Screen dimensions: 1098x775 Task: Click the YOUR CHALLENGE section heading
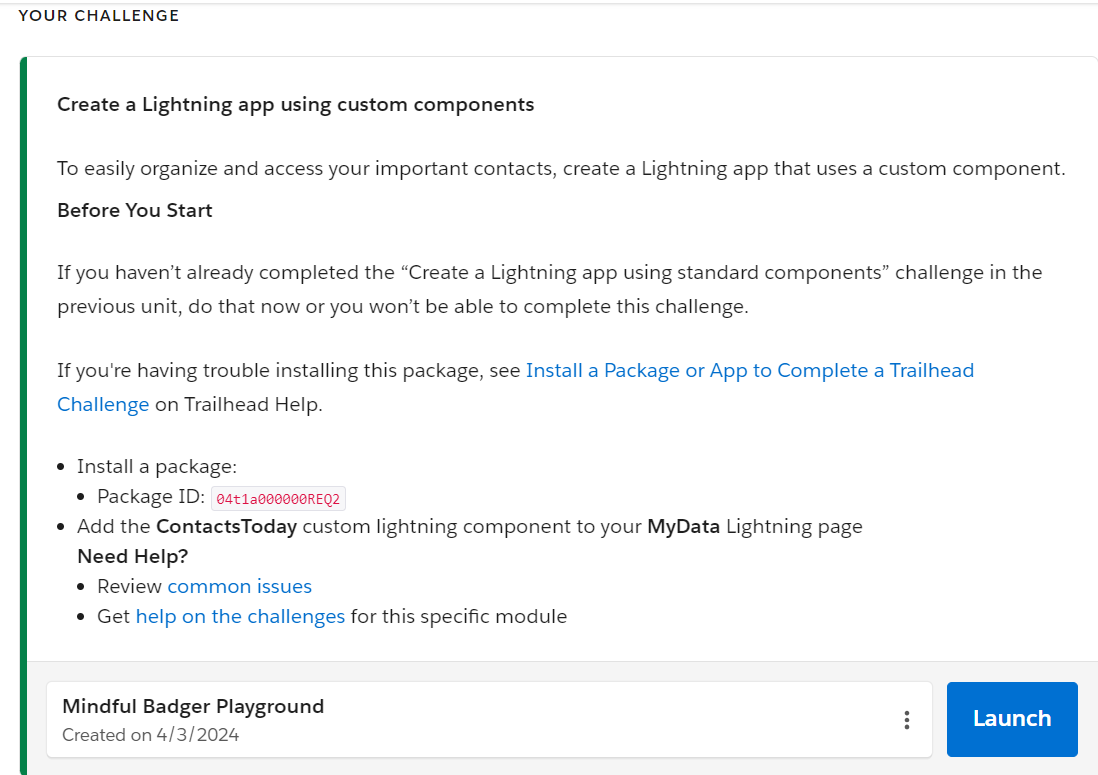point(98,15)
